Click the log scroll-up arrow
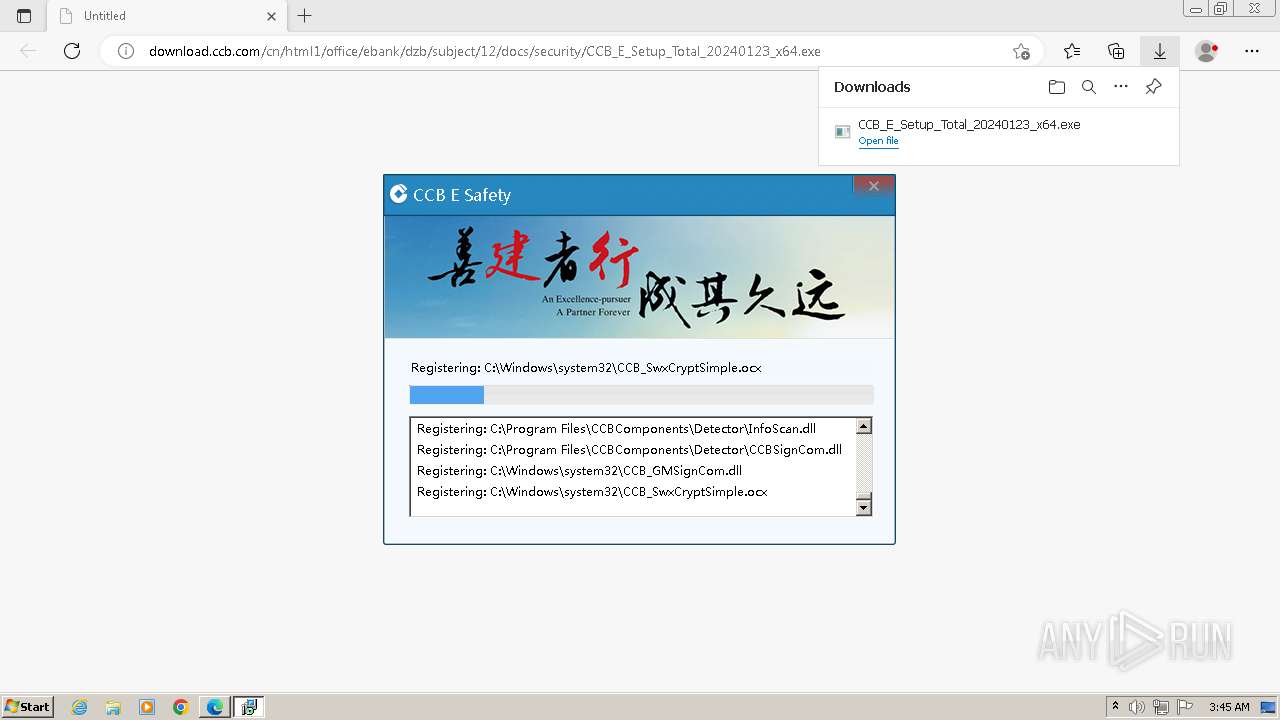1280x720 pixels. pos(864,426)
